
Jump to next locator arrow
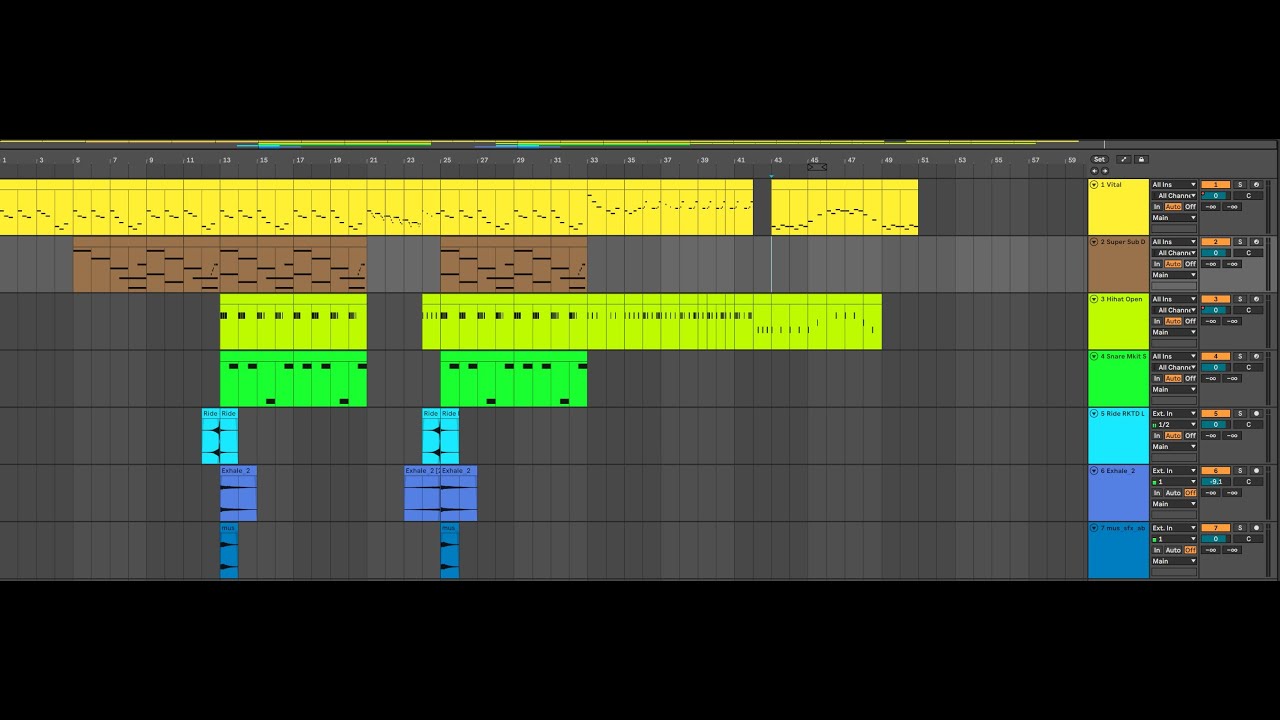coord(1105,171)
